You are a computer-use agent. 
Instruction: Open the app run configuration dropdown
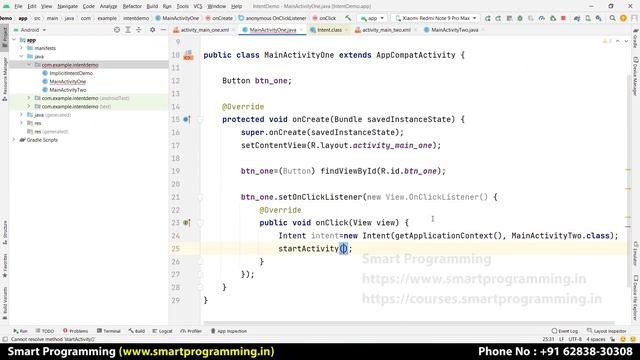click(372, 18)
